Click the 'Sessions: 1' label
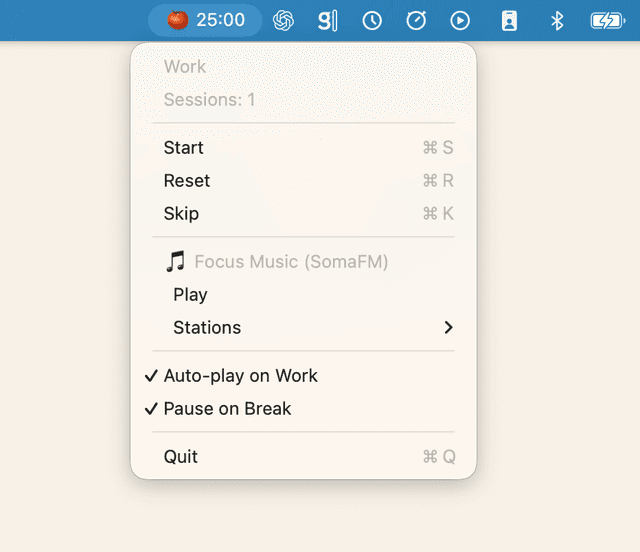The height and width of the screenshot is (552, 640). (209, 99)
